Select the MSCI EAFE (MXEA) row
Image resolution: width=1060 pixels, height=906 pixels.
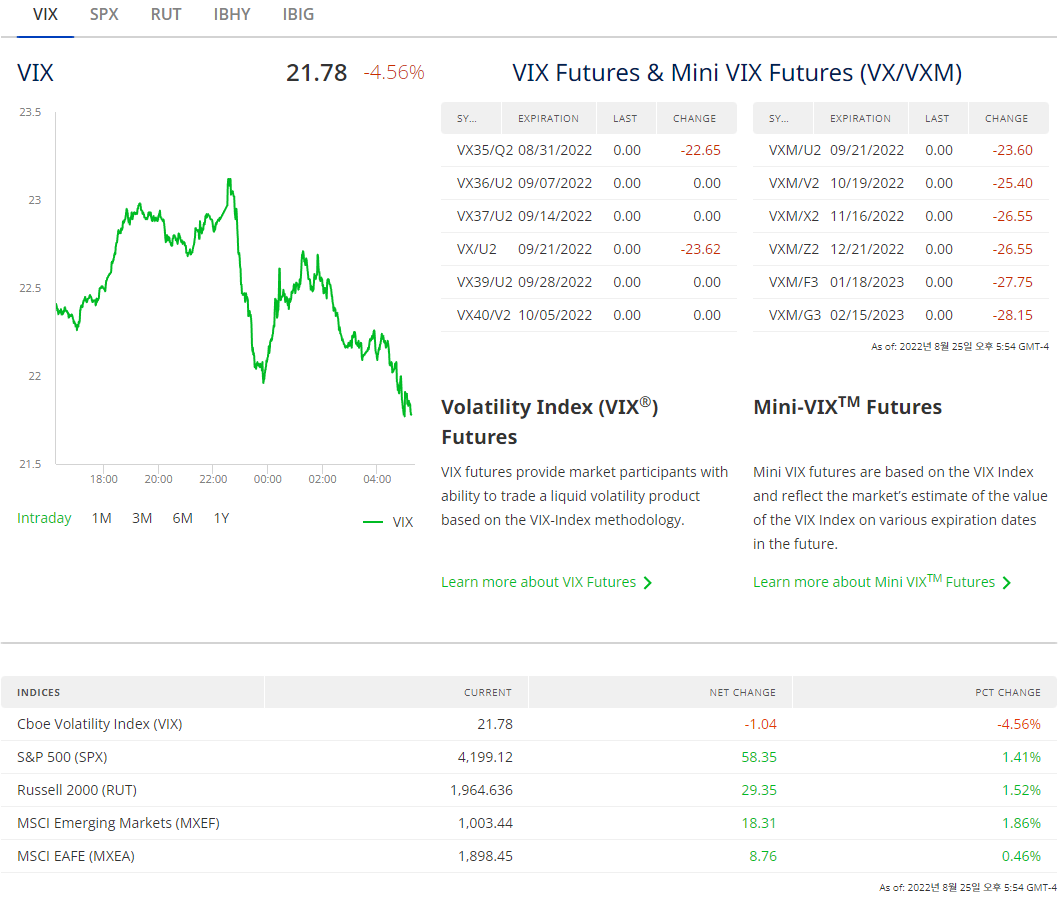coord(529,857)
